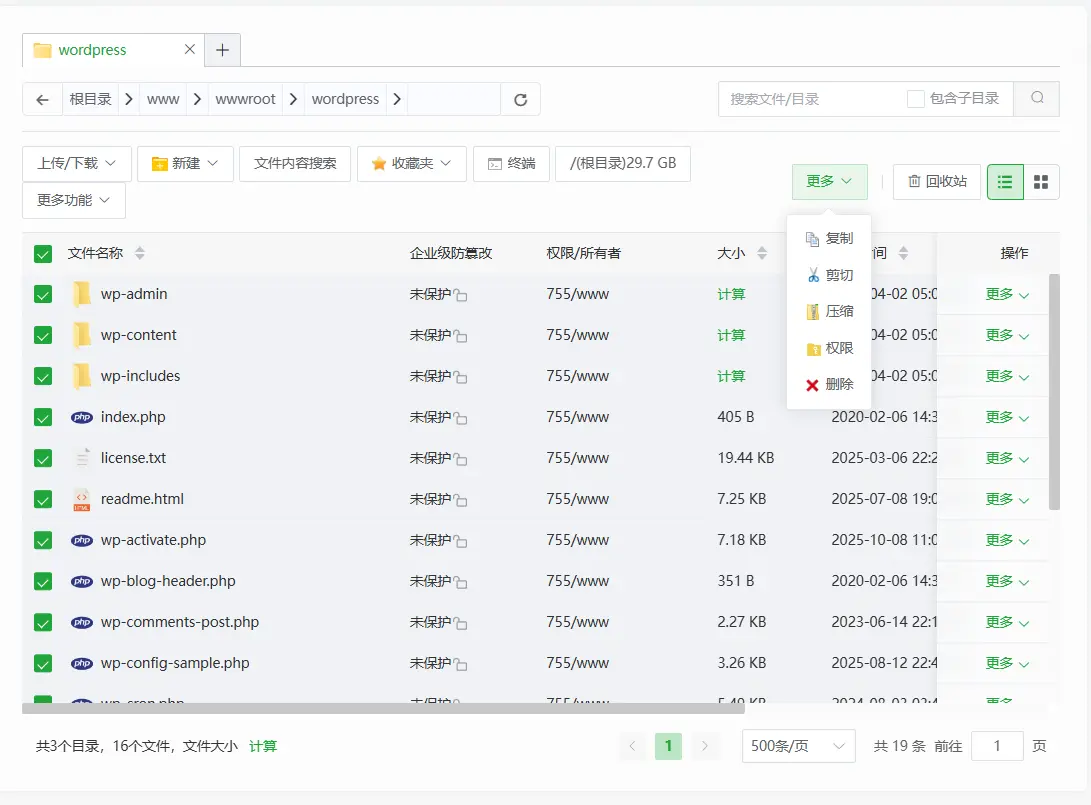Uncheck the wp-admin row checkbox

point(43,294)
